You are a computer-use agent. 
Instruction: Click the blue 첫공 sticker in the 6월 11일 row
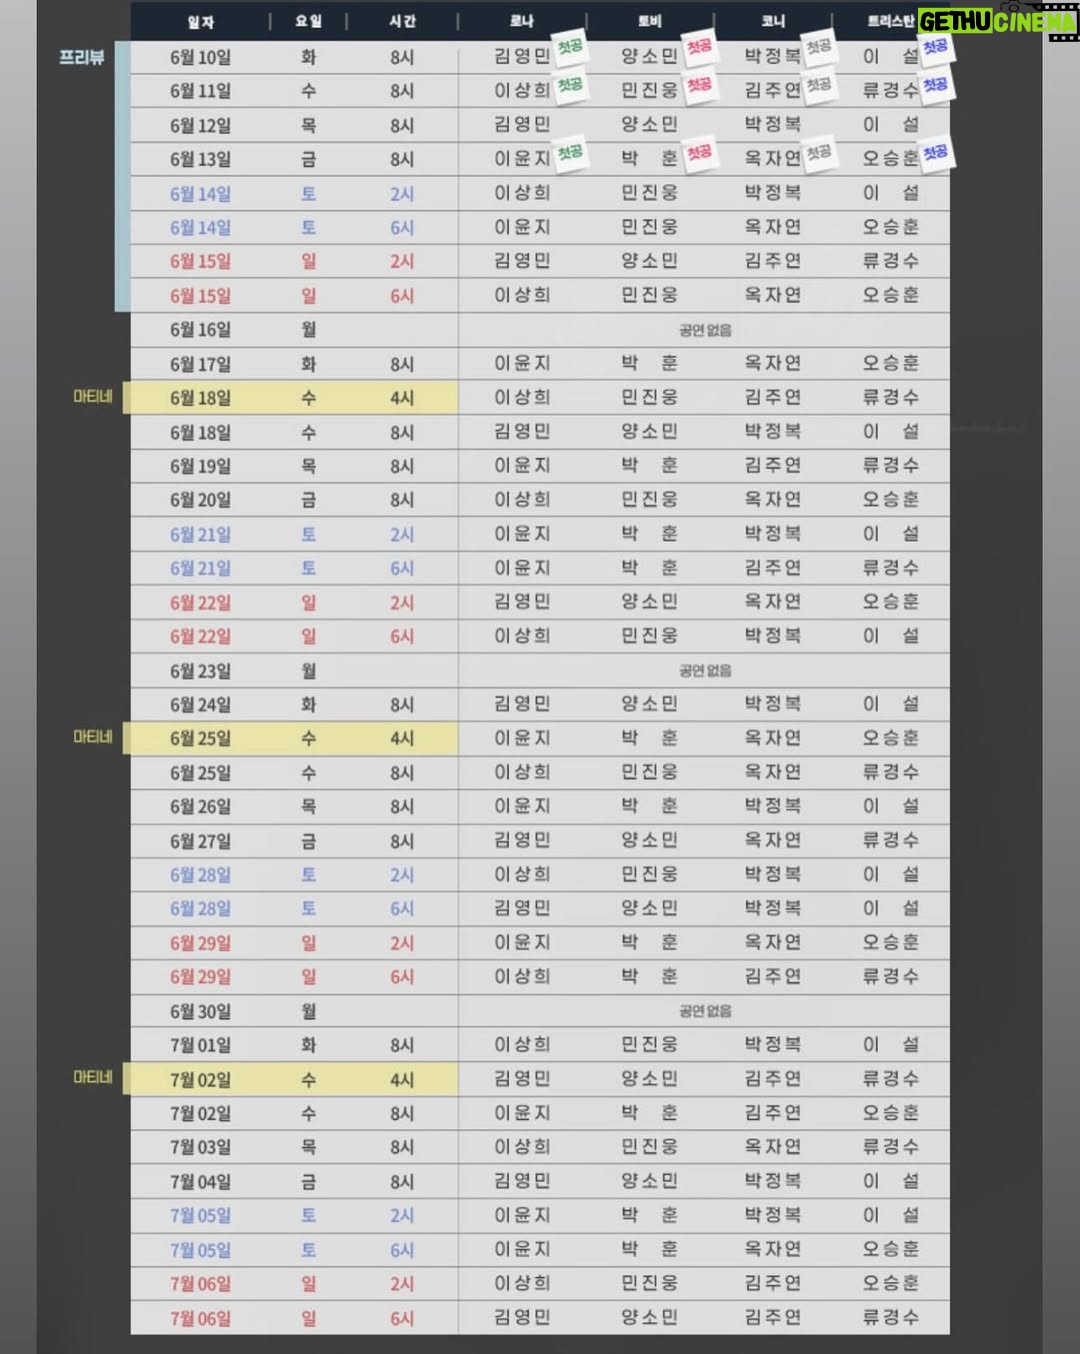pyautogui.click(x=935, y=85)
